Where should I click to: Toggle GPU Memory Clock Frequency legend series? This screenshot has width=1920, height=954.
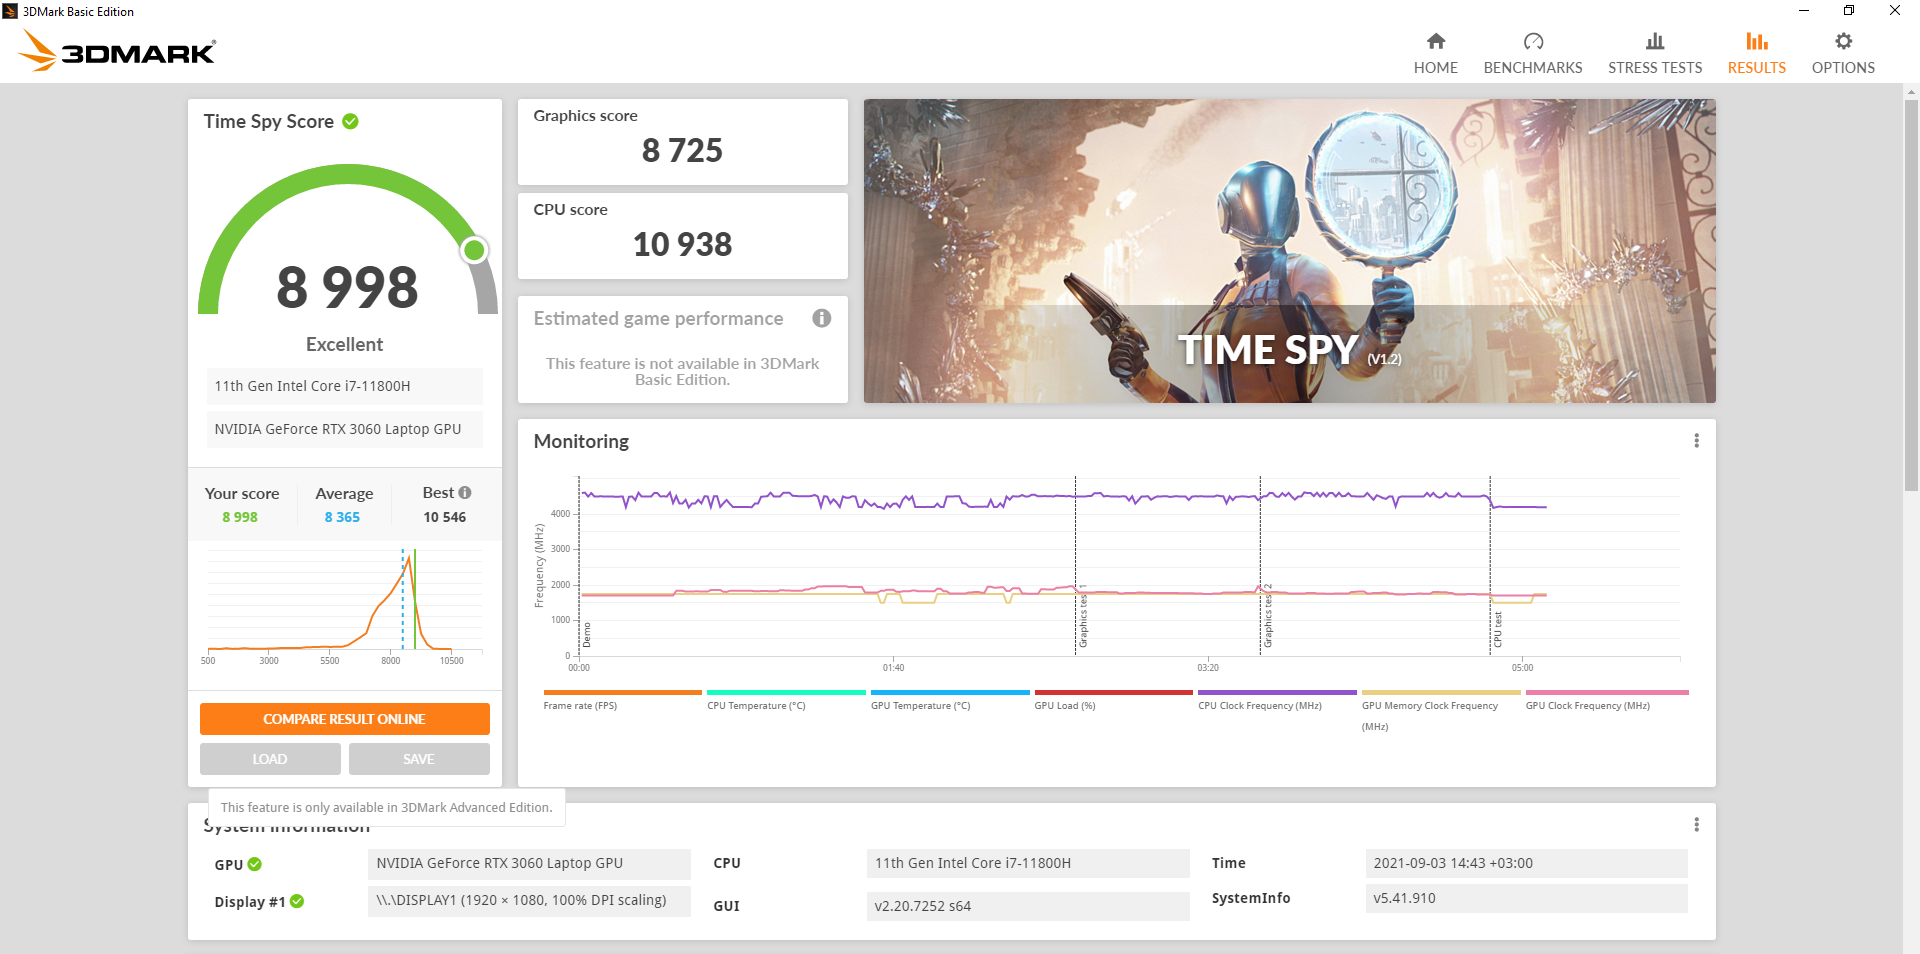click(x=1441, y=710)
